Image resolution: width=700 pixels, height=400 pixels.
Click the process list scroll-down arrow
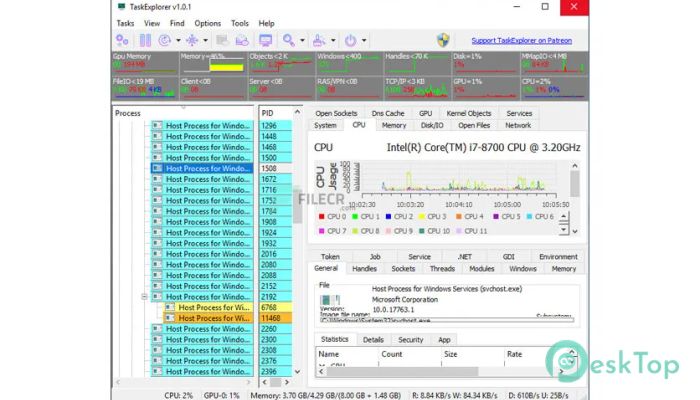tap(297, 371)
